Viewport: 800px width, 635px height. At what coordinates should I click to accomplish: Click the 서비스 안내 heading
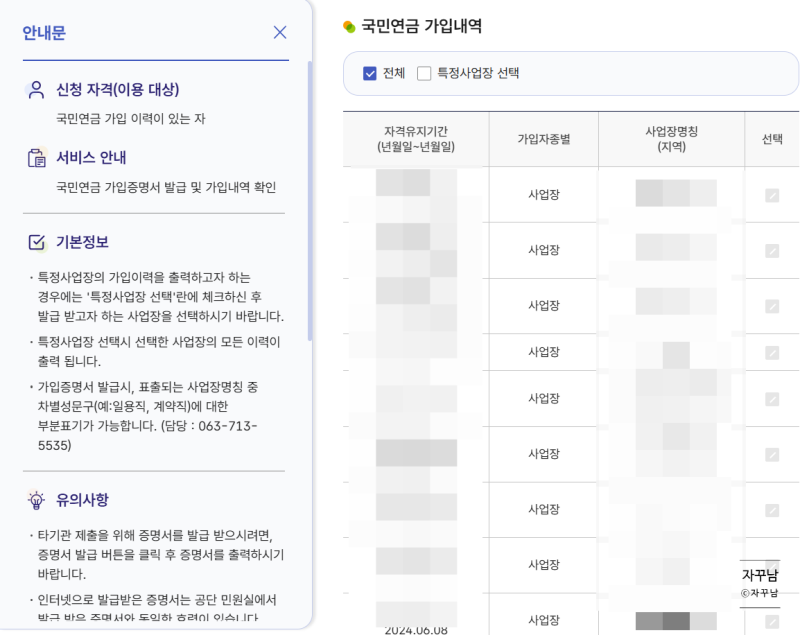click(x=91, y=158)
